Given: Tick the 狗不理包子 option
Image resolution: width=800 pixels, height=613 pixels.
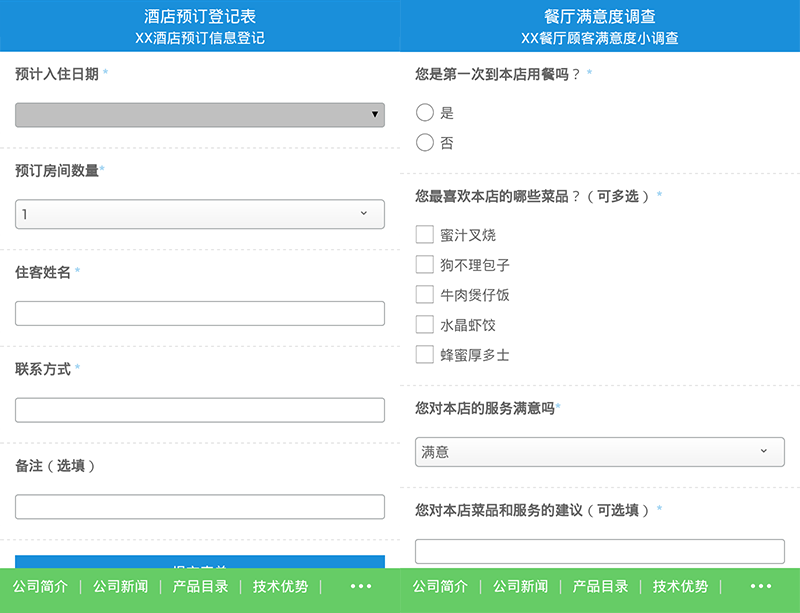Looking at the screenshot, I should pyautogui.click(x=425, y=265).
